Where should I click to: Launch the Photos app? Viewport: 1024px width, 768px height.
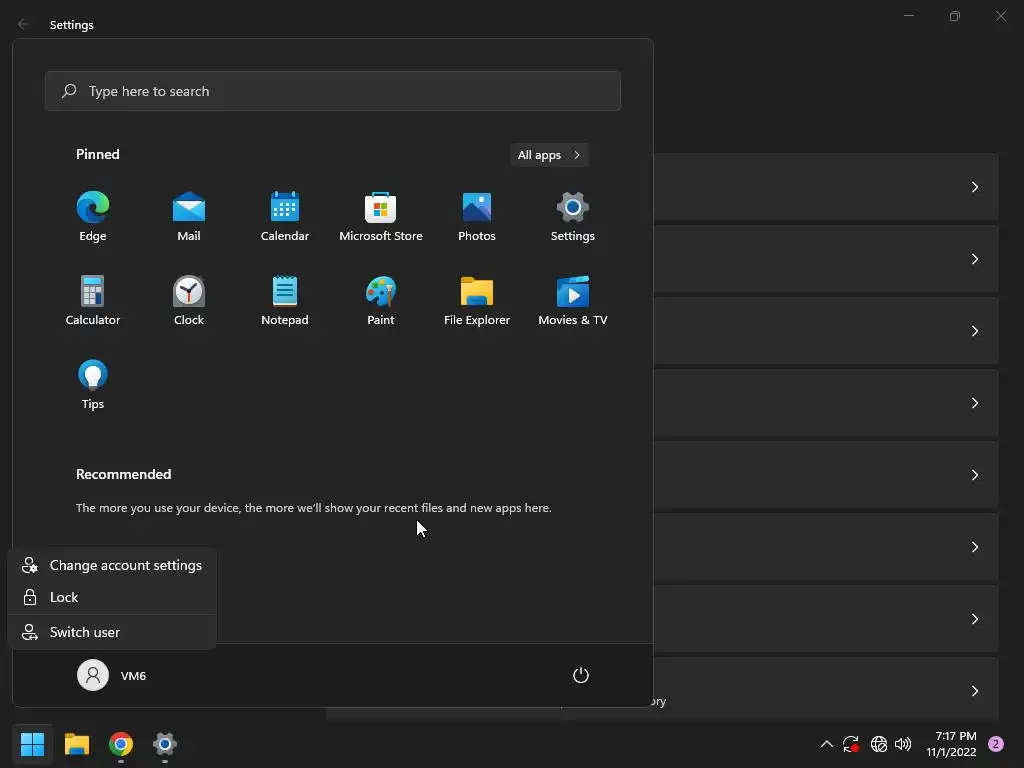(x=477, y=216)
